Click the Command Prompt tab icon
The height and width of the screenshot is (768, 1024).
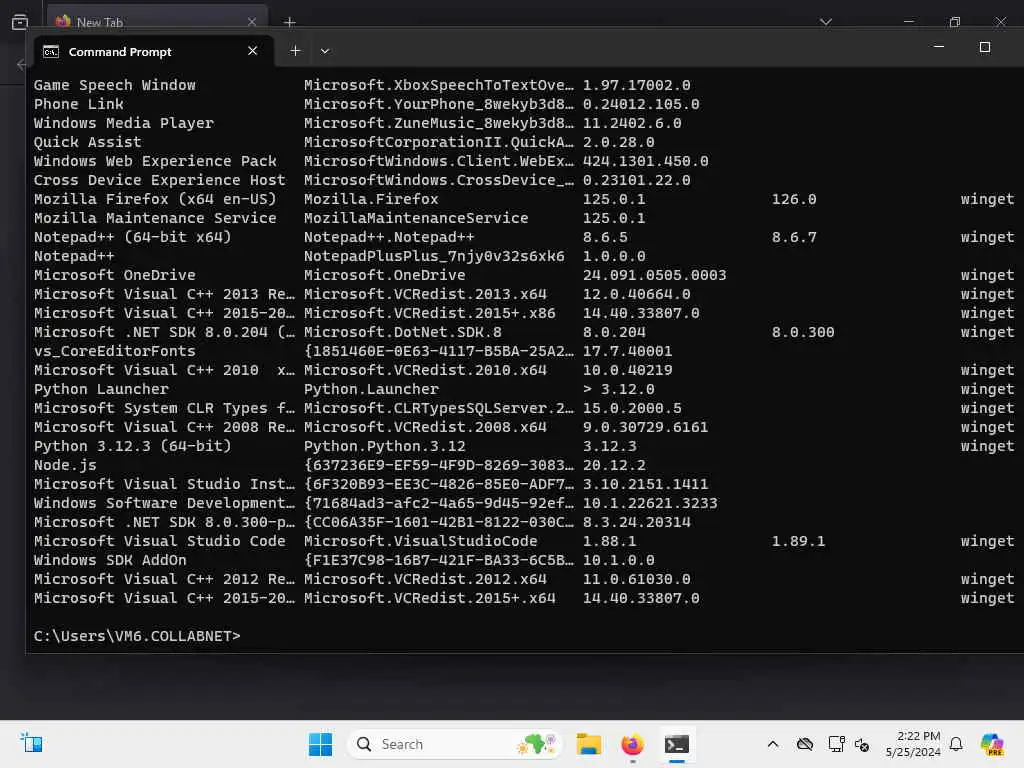51,52
